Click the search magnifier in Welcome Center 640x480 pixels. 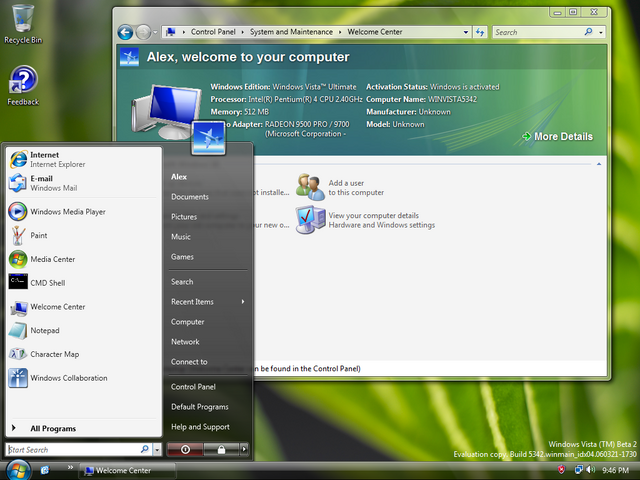pos(588,31)
